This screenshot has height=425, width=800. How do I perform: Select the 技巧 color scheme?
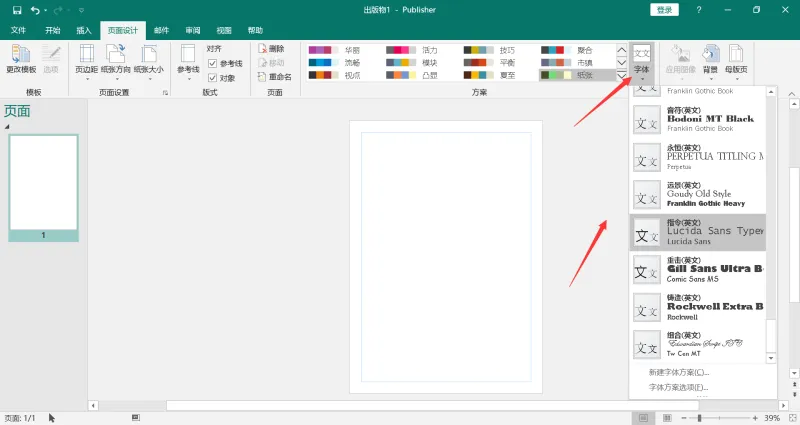[x=490, y=50]
